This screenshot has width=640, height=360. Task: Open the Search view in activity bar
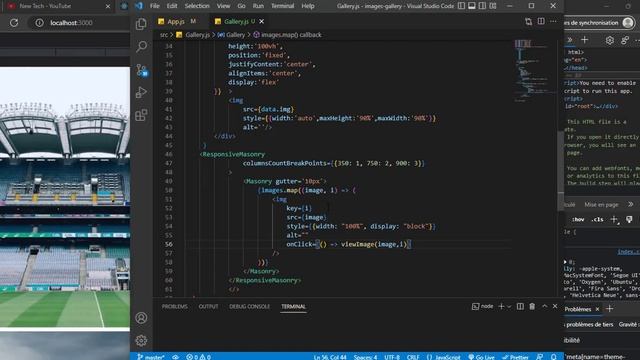(x=141, y=47)
